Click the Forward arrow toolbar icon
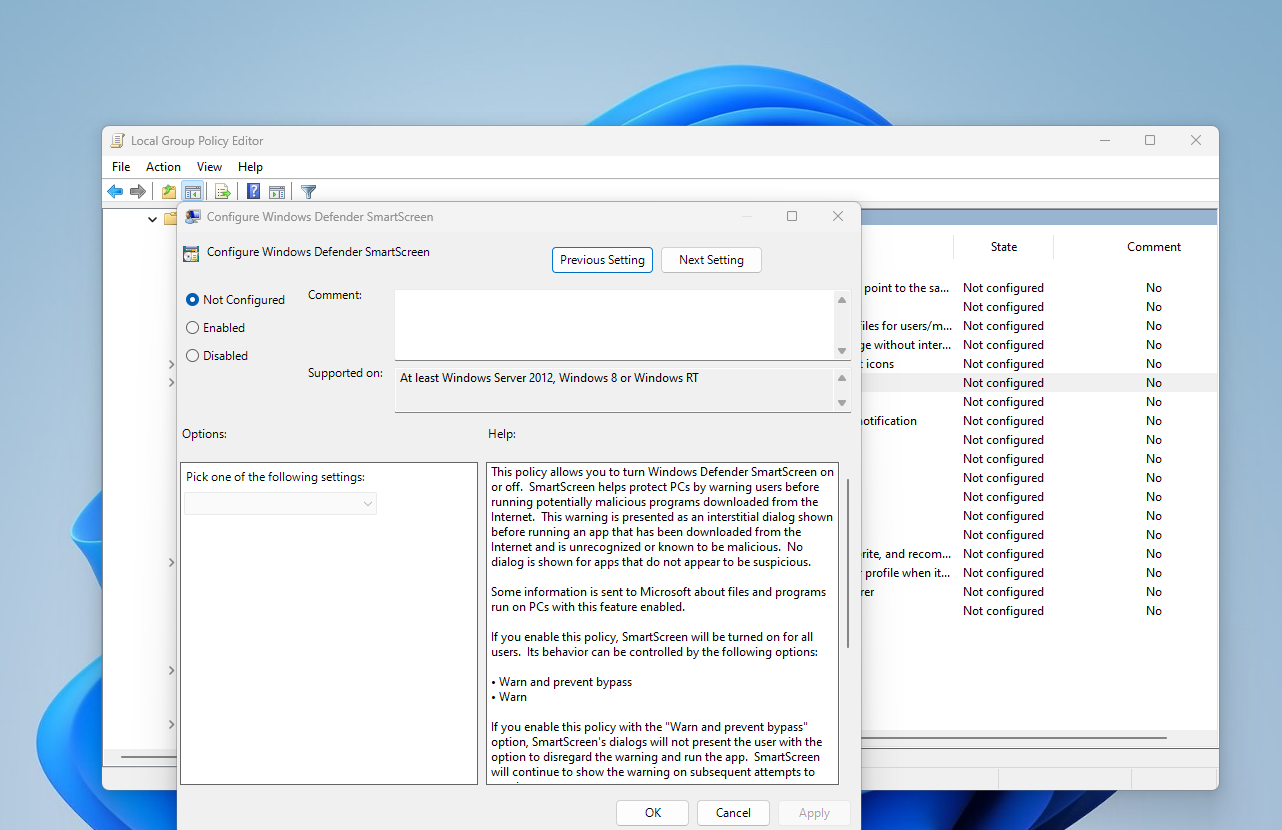This screenshot has width=1282, height=830. (138, 191)
